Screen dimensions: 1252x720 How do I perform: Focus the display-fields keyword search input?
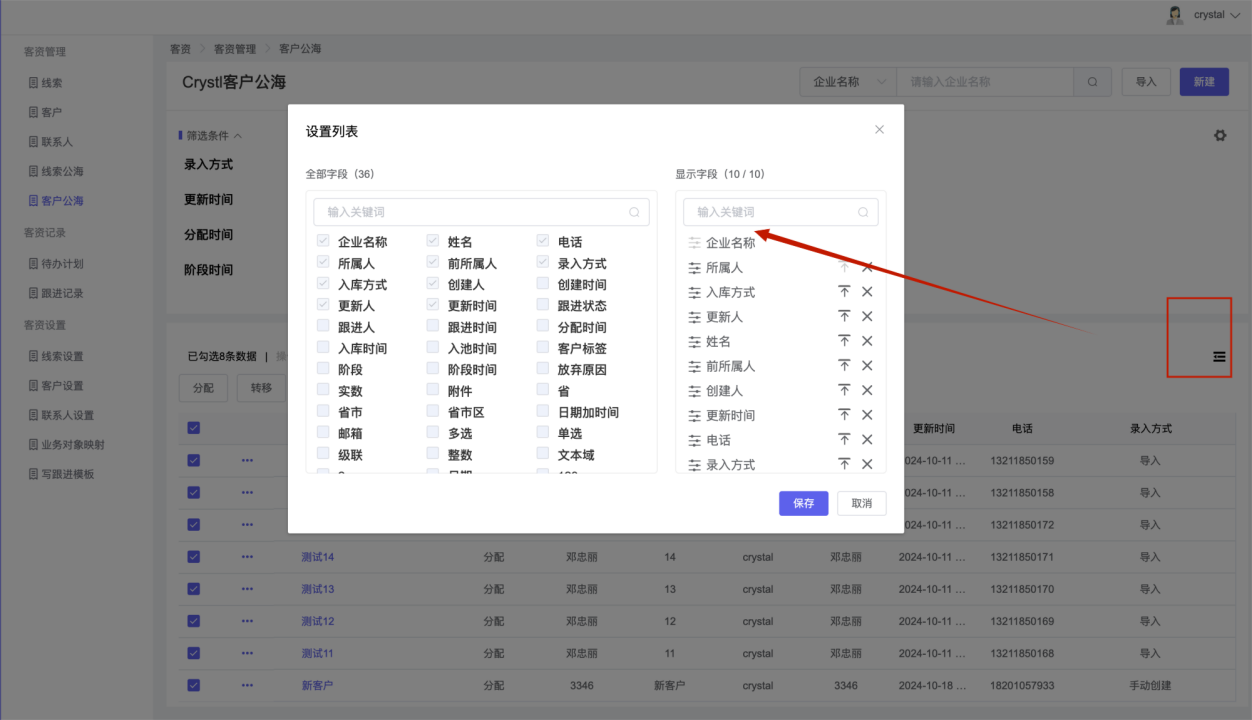pyautogui.click(x=781, y=212)
